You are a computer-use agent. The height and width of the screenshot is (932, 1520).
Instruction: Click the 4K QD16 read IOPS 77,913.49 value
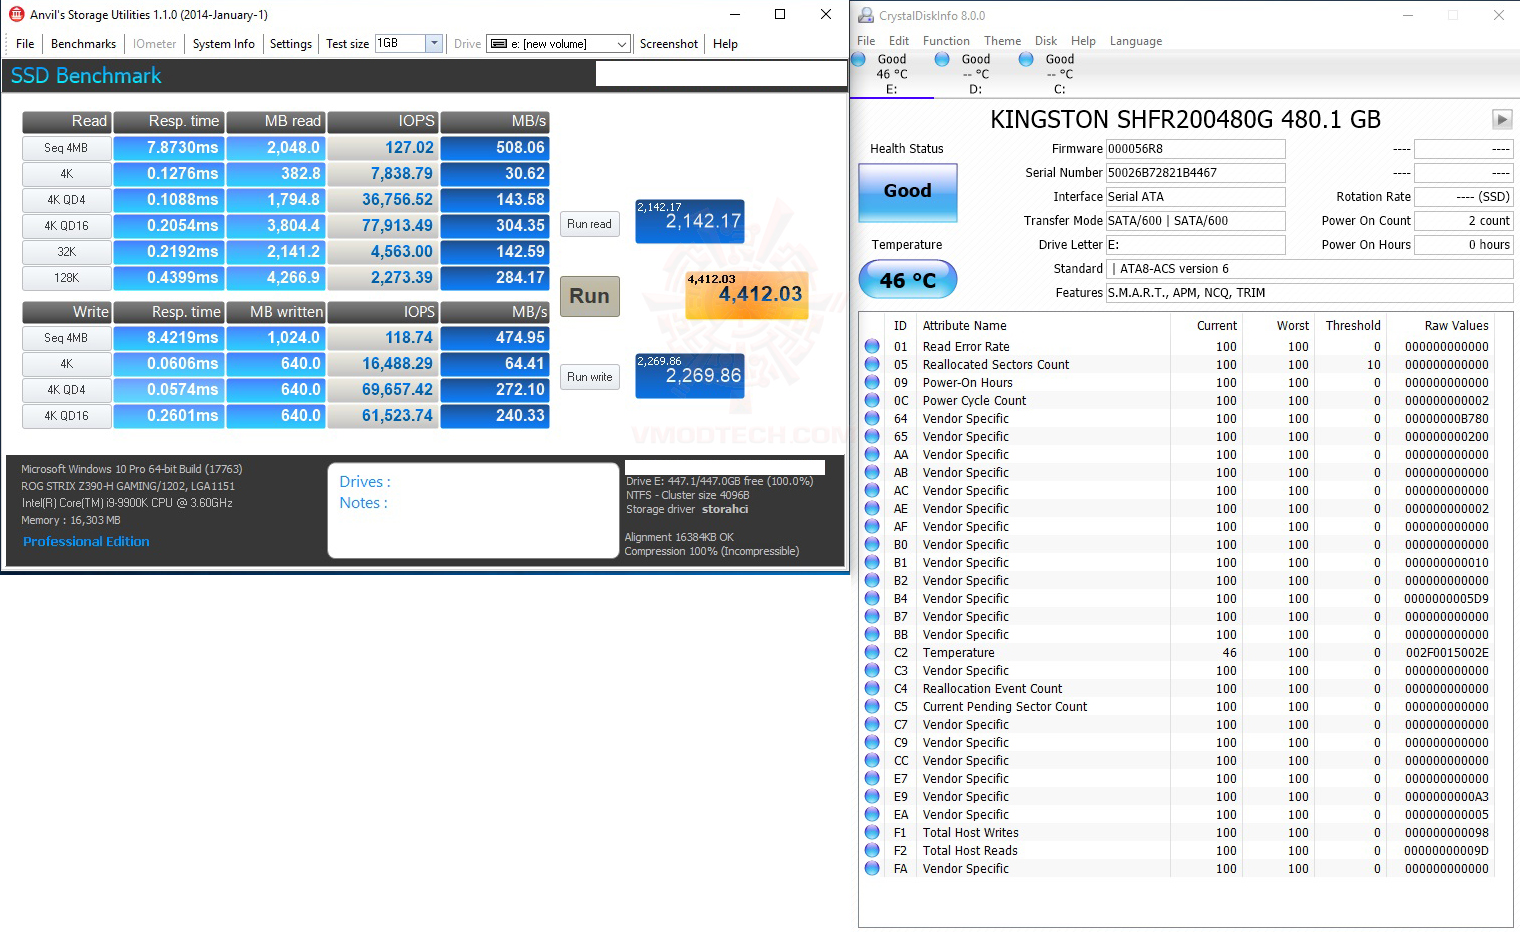(x=383, y=226)
